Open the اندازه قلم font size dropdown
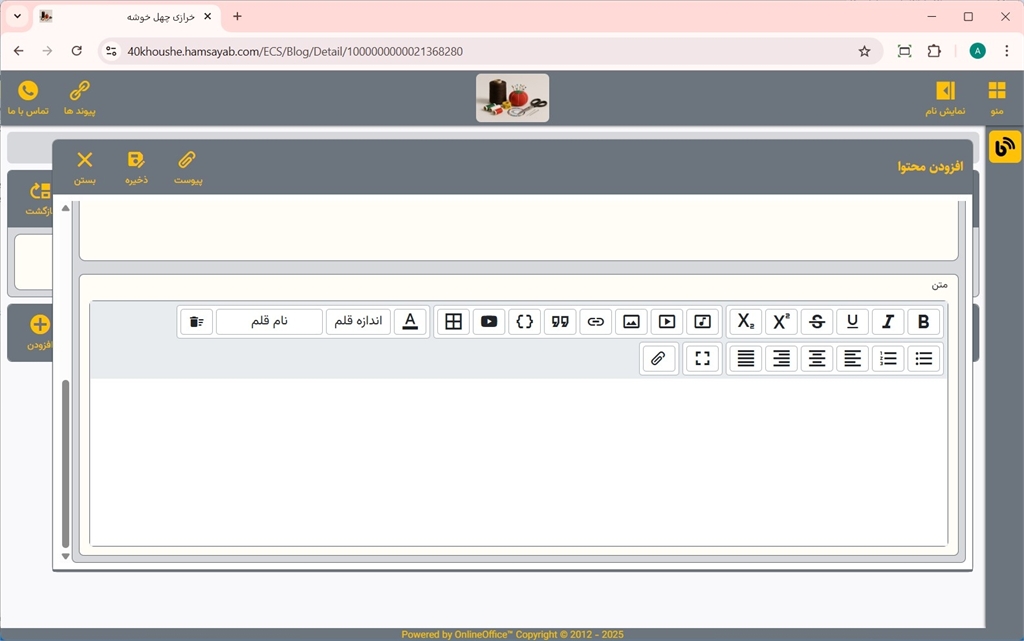This screenshot has width=1024, height=641. click(358, 322)
